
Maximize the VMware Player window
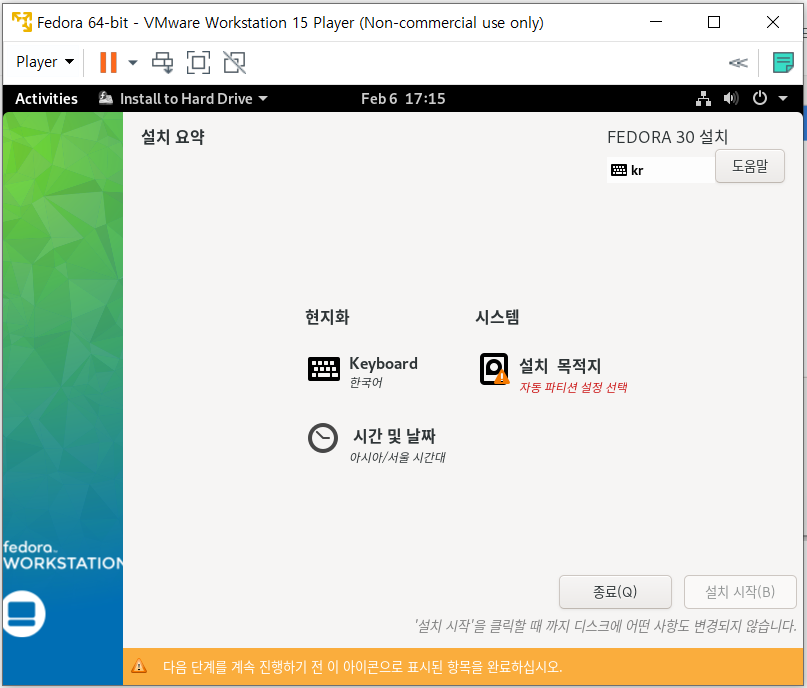(x=714, y=22)
